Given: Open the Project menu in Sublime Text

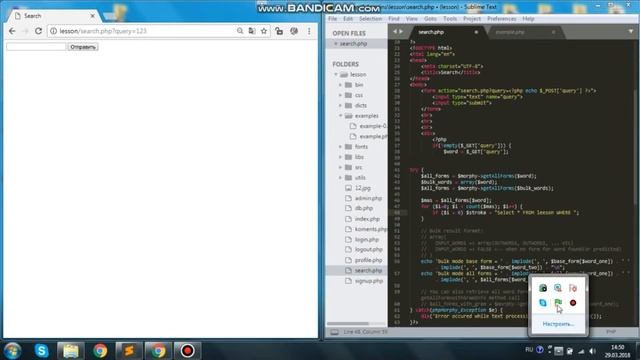Looking at the screenshot, I should [x=472, y=19].
